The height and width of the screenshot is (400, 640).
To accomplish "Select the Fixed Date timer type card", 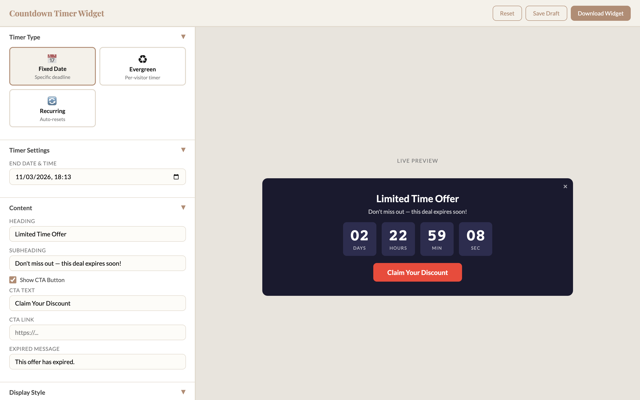I will tap(52, 66).
